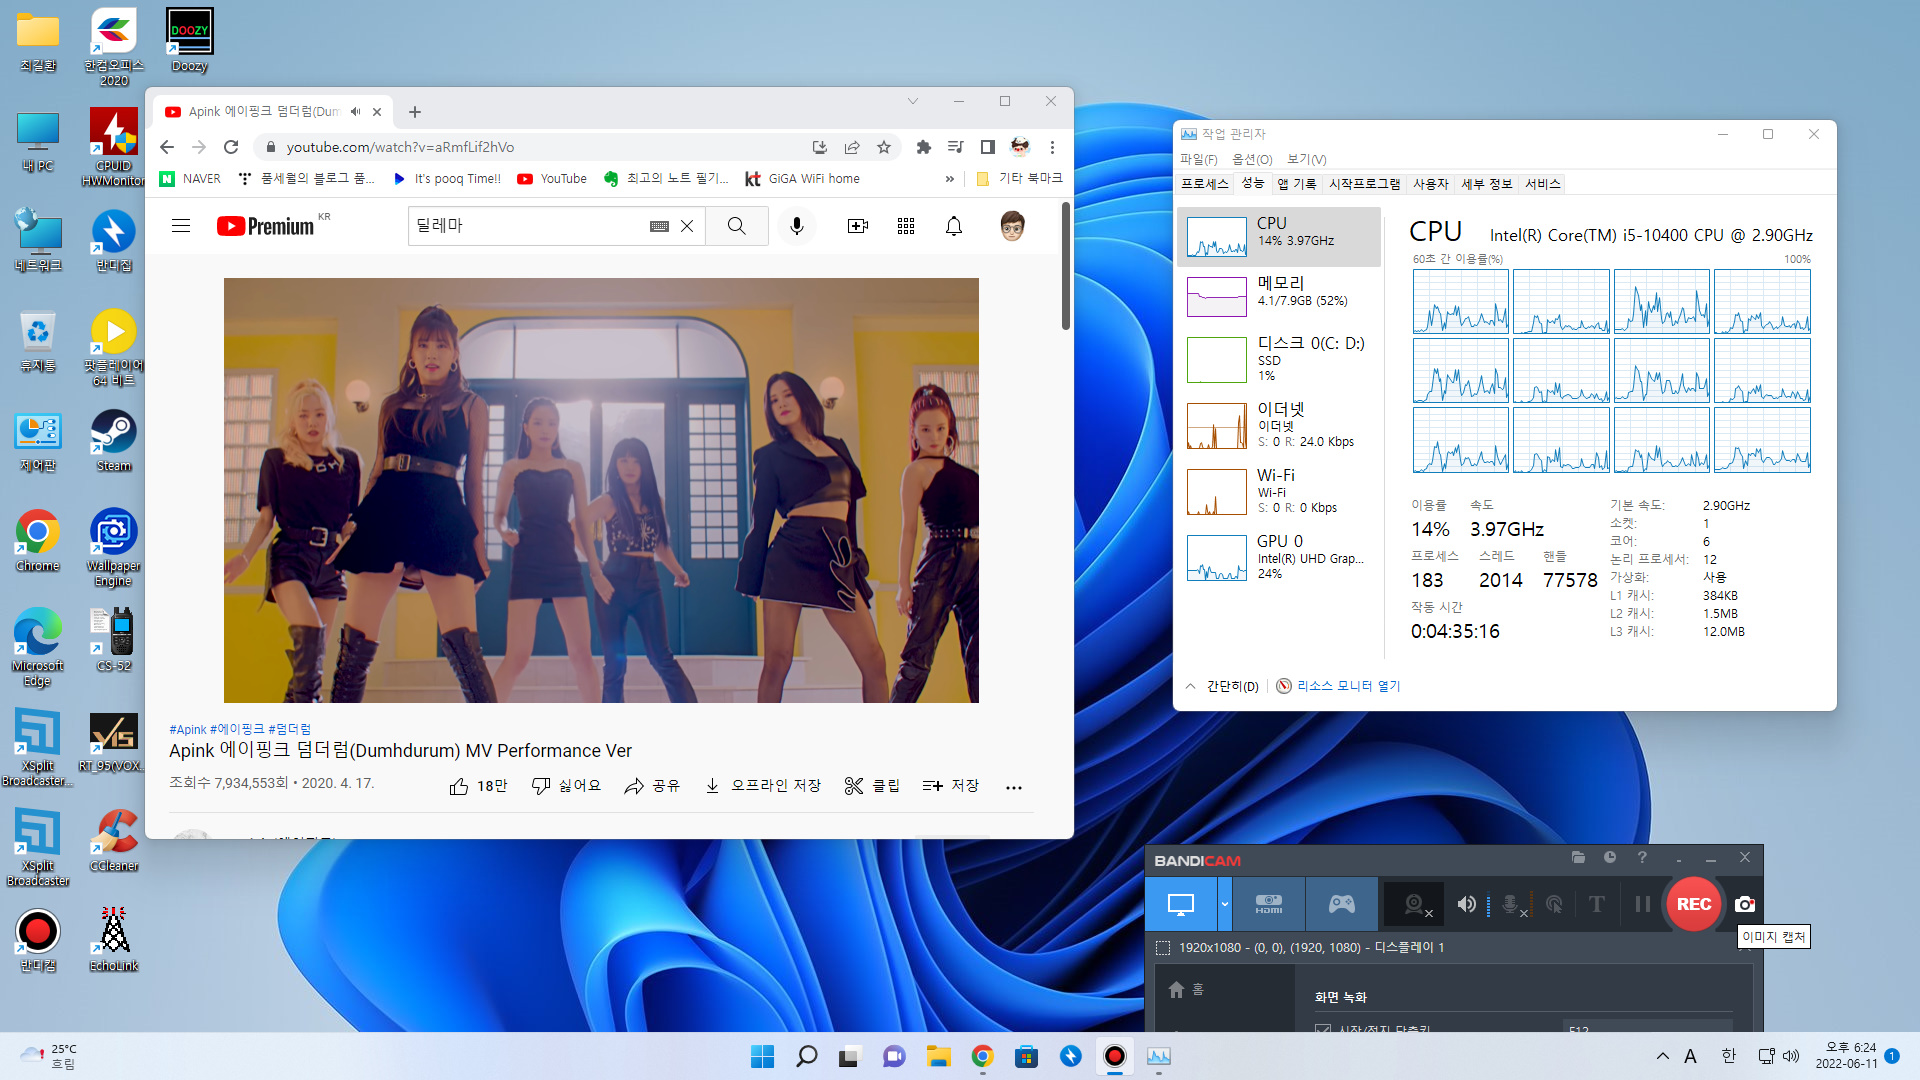Open screen recording mode dropdown arrow
Image resolution: width=1920 pixels, height=1080 pixels.
pyautogui.click(x=1224, y=904)
